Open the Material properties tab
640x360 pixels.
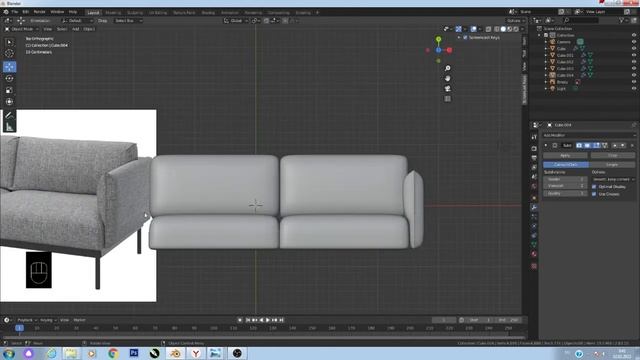coord(534,254)
